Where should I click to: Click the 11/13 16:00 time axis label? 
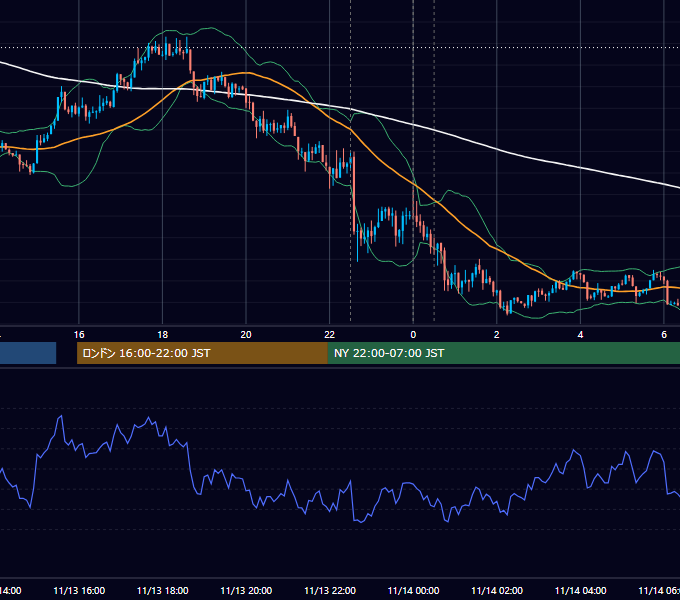click(79, 590)
